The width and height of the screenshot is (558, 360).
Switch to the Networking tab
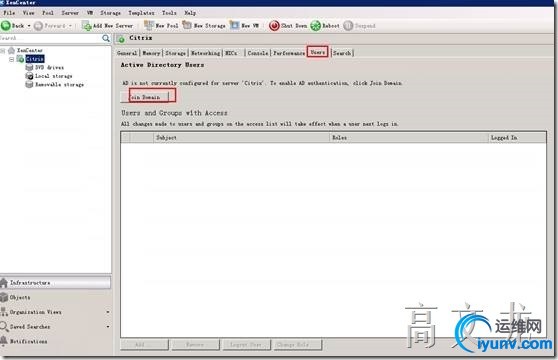coord(205,53)
